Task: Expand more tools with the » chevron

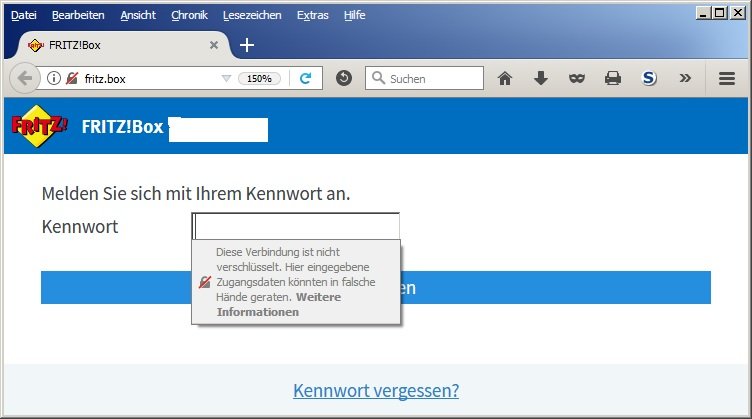Action: pos(685,78)
